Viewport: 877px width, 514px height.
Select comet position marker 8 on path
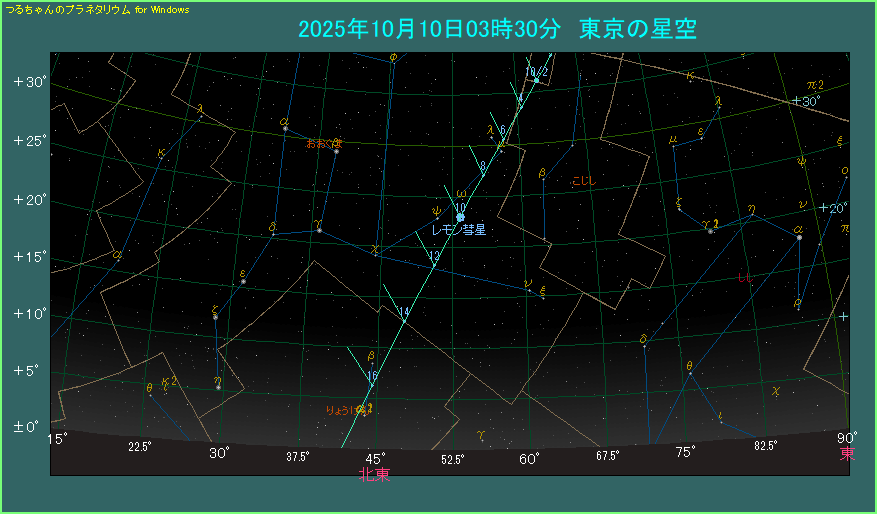[483, 165]
